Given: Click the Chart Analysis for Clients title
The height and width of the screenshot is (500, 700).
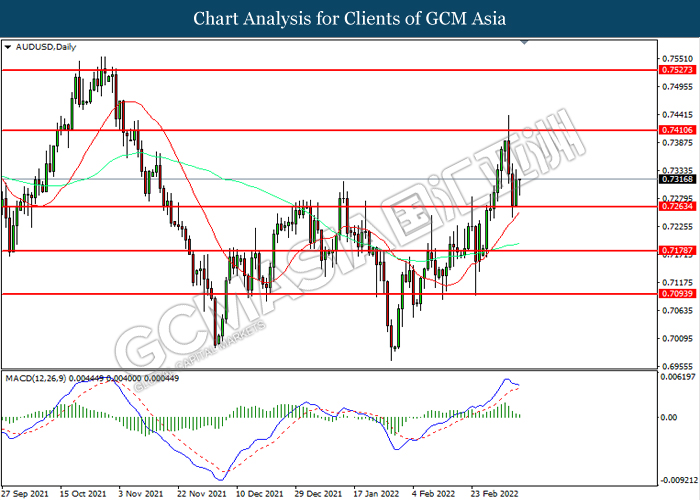Looking at the screenshot, I should click(350, 19).
